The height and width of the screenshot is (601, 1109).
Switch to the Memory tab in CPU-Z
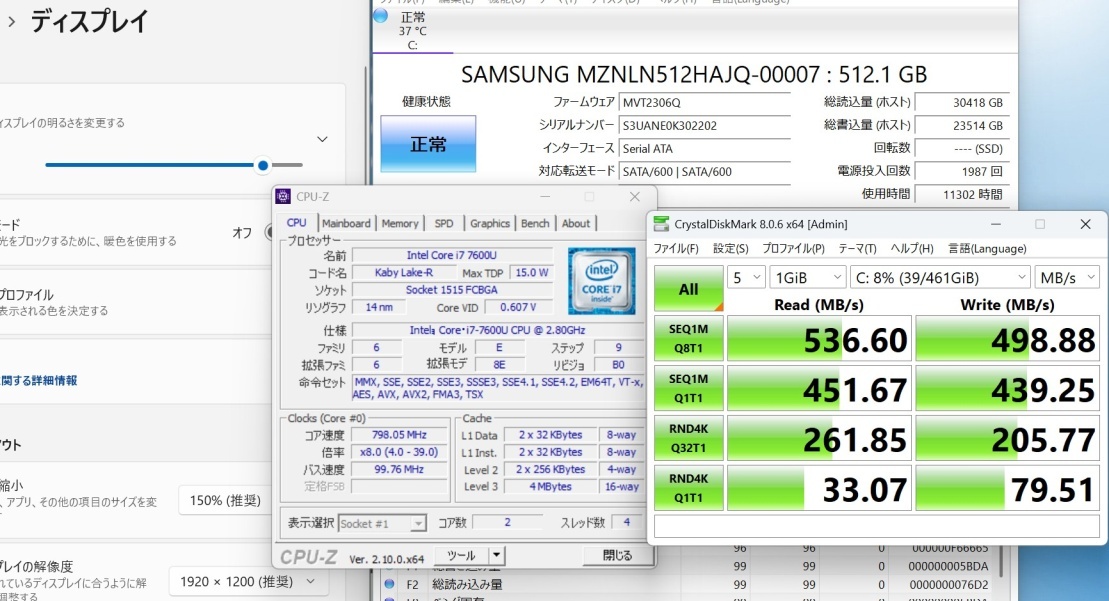(x=400, y=223)
